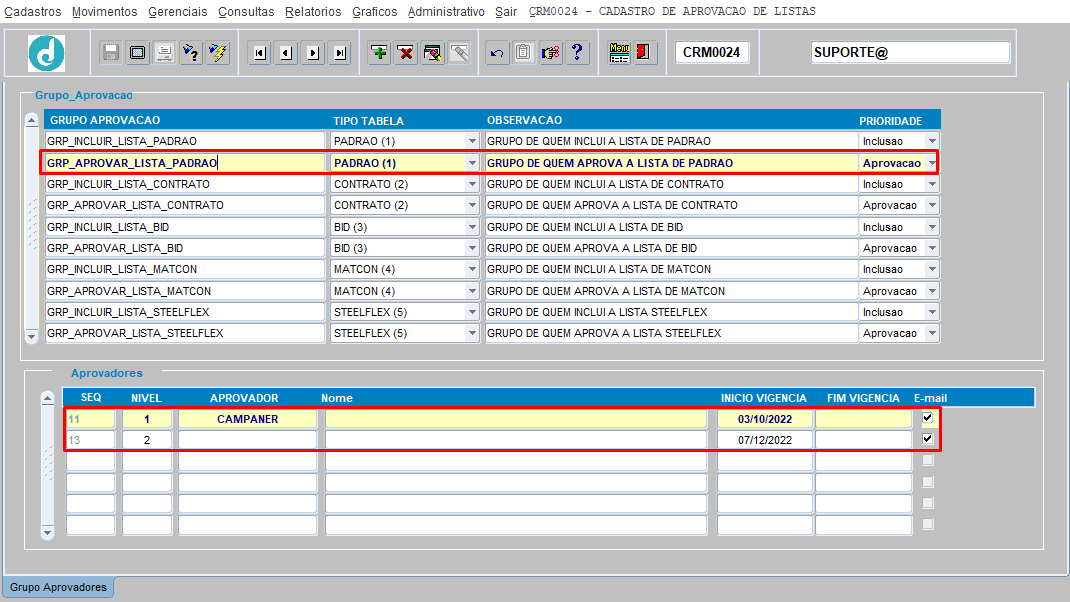Jump to the last record
Viewport: 1070px width, 602px height.
pos(340,53)
